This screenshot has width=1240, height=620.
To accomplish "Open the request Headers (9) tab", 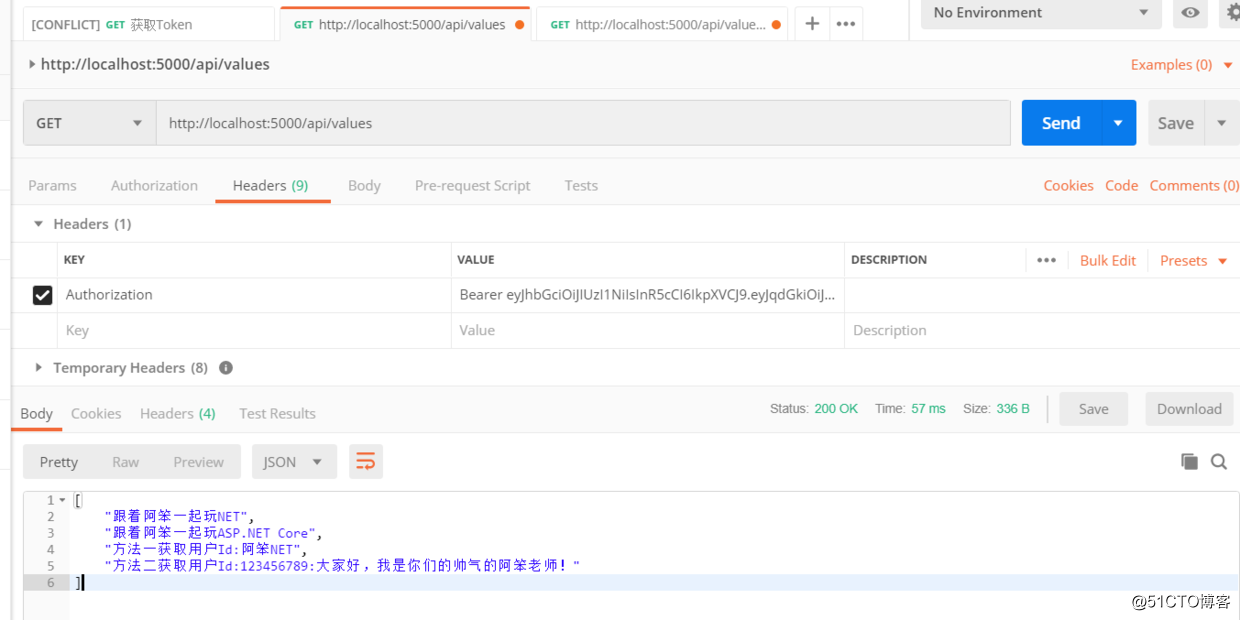I will coord(271,185).
